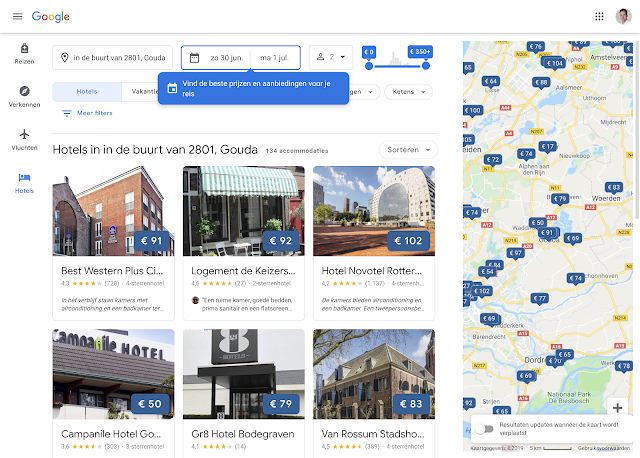Open the Ketens filter dropdown

409,92
